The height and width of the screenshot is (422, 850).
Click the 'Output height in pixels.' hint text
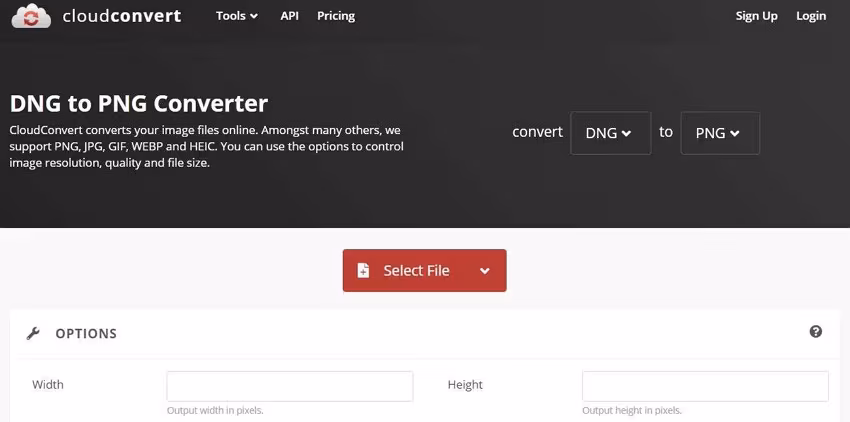632,411
